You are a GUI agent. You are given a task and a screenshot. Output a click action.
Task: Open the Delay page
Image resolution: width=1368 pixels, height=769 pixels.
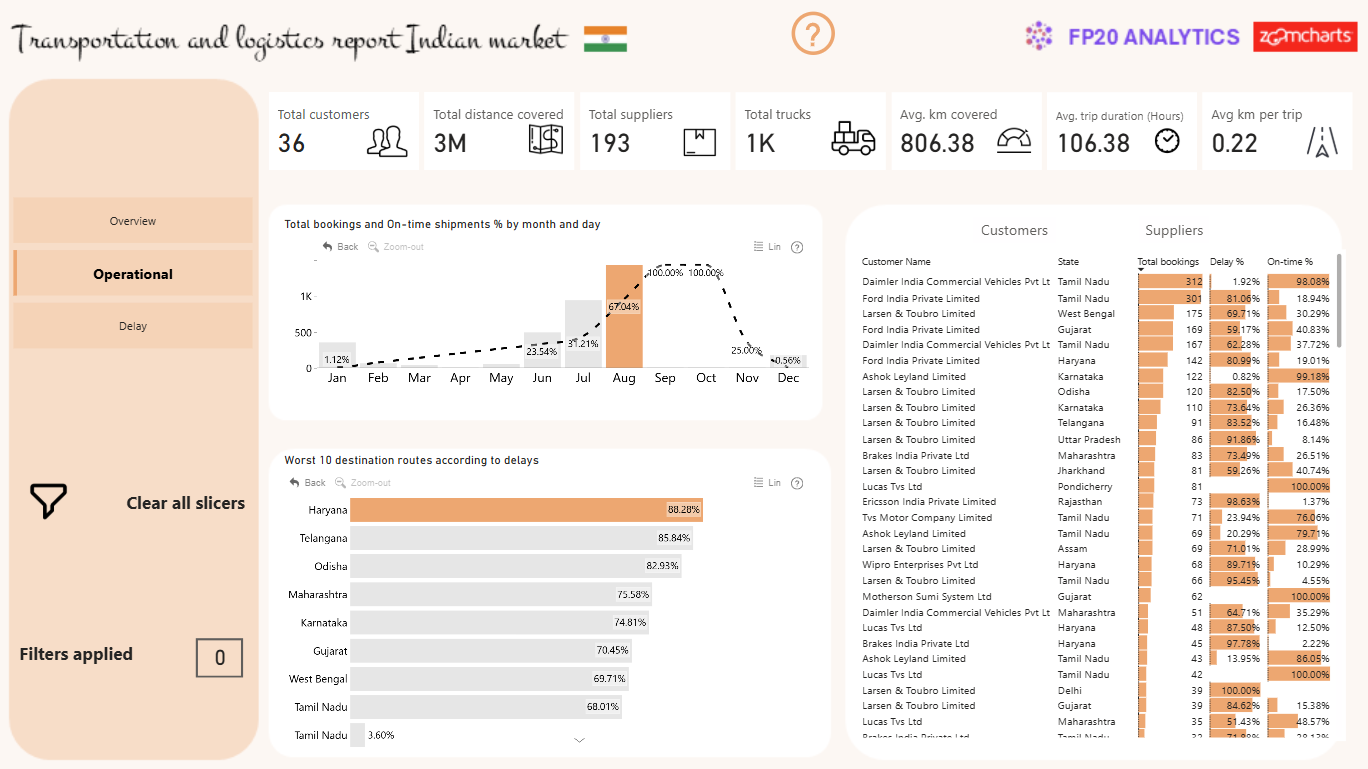coord(133,326)
